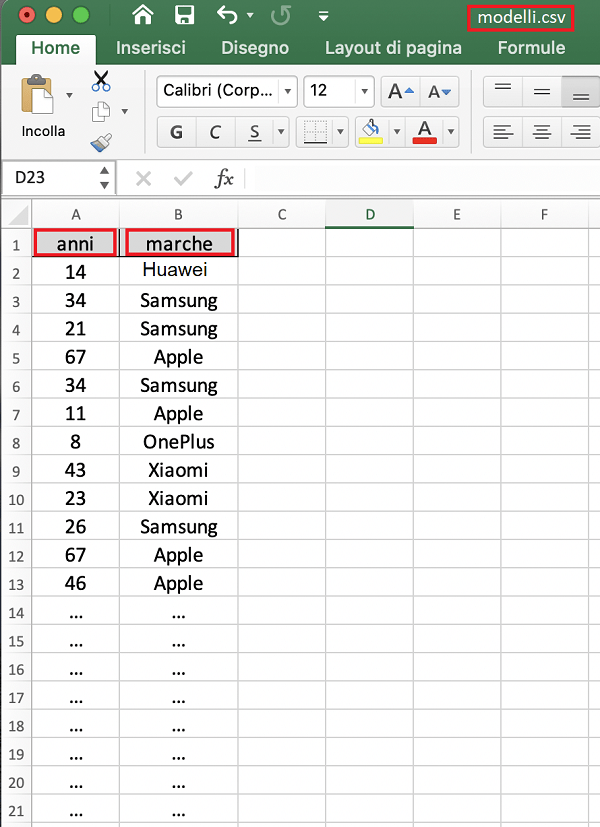Open the Disegno ribbon tab
The image size is (600, 827).
255,48
